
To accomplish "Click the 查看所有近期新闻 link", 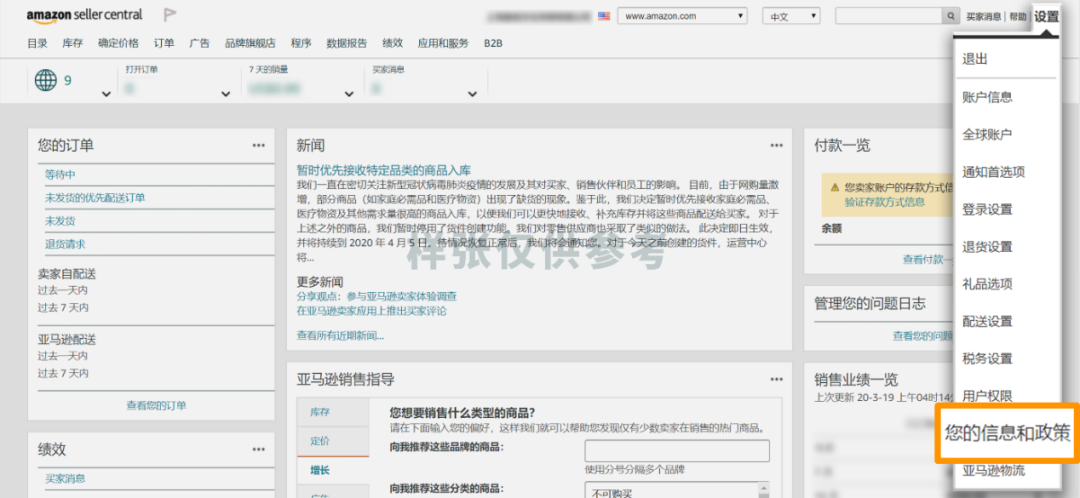I will point(340,335).
